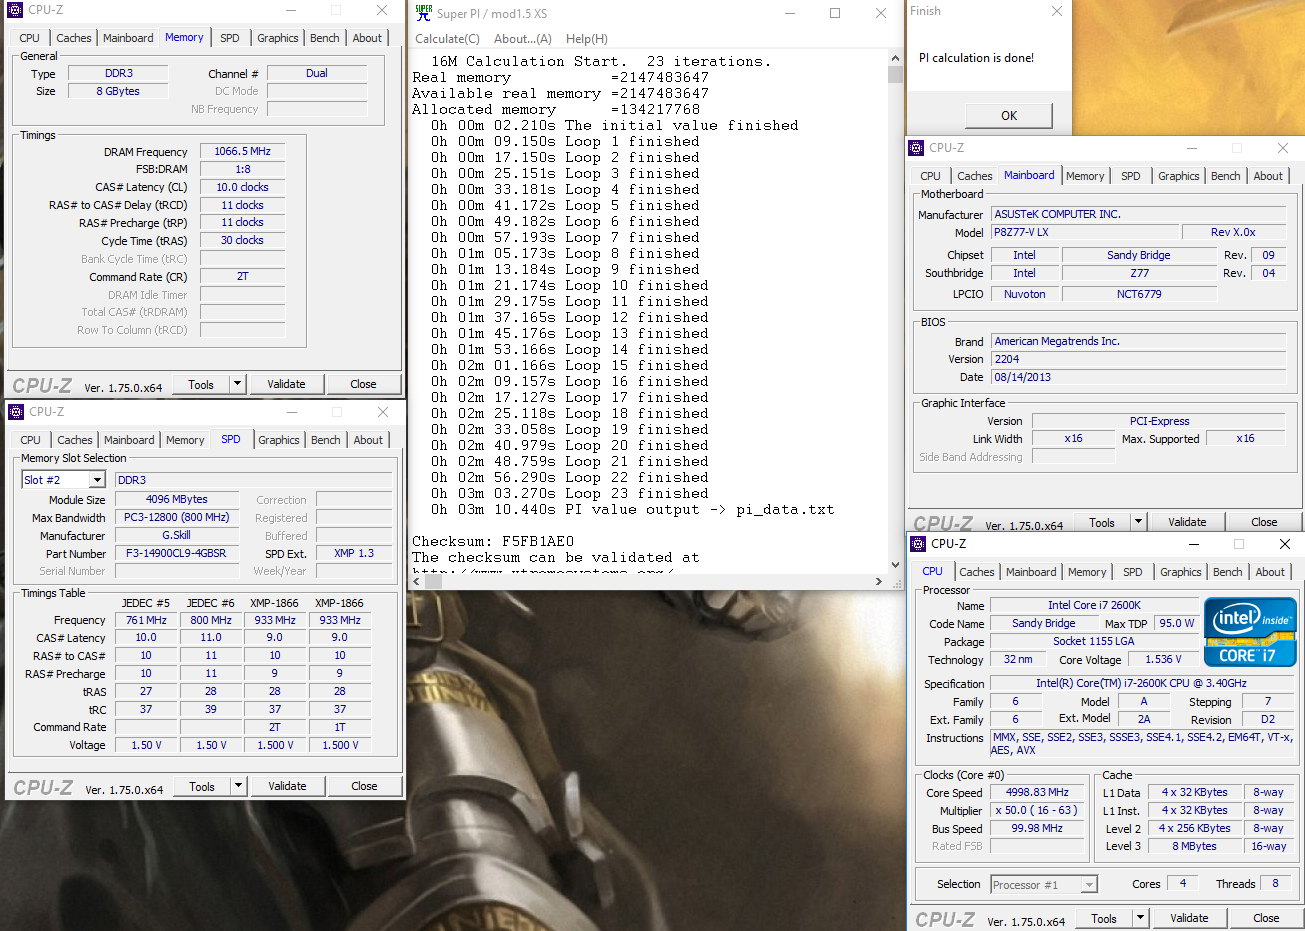This screenshot has height=931, width=1305.
Task: Open Bench tab in Memory window
Action: (x=325, y=38)
